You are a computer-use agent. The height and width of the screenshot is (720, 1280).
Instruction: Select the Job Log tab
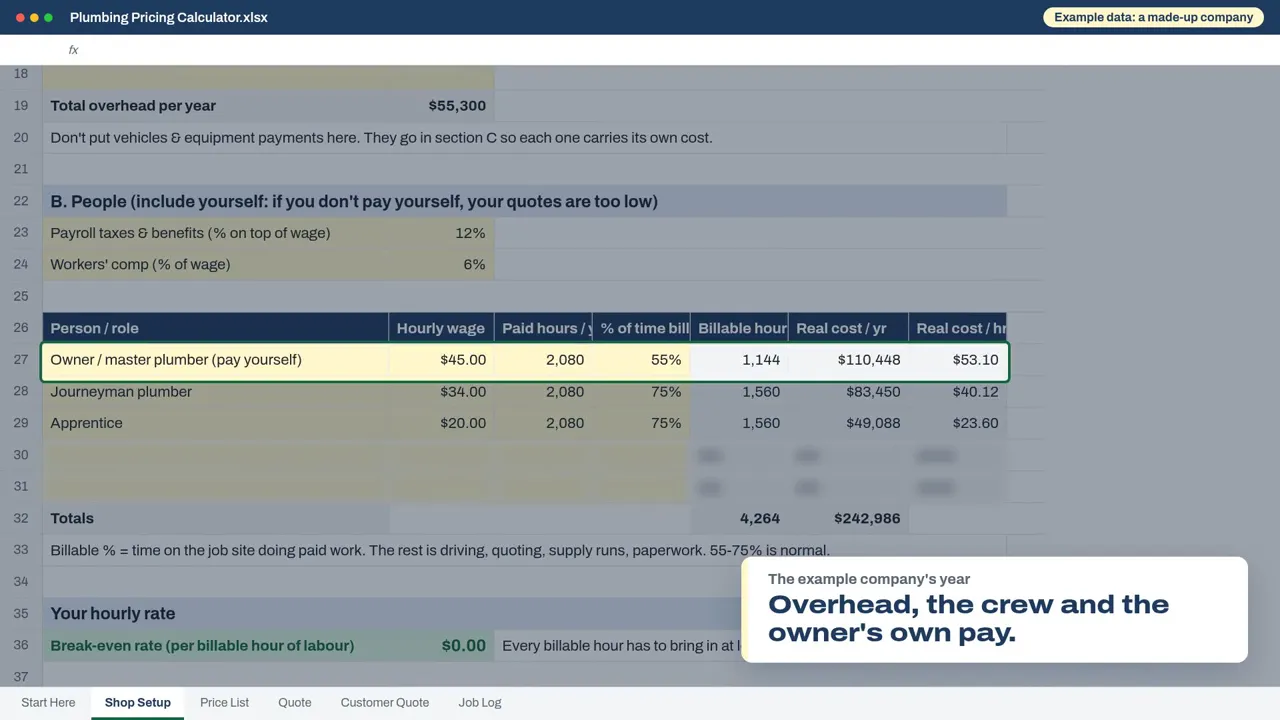[480, 703]
